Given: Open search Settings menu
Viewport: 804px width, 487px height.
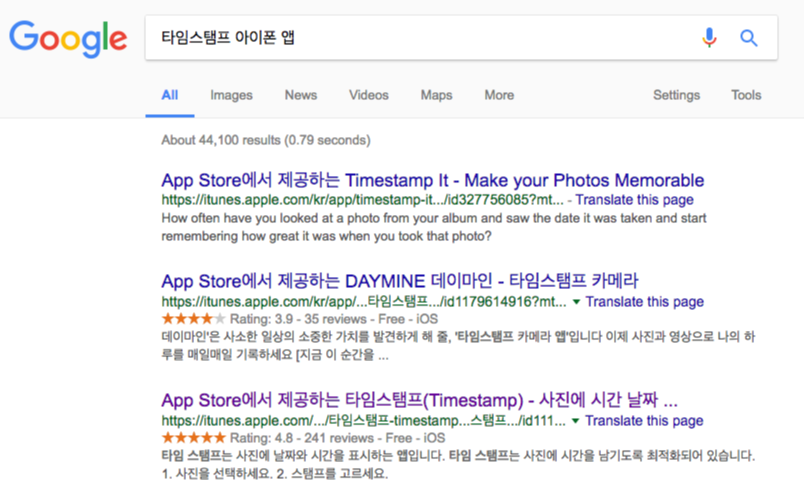Looking at the screenshot, I should coord(676,95).
